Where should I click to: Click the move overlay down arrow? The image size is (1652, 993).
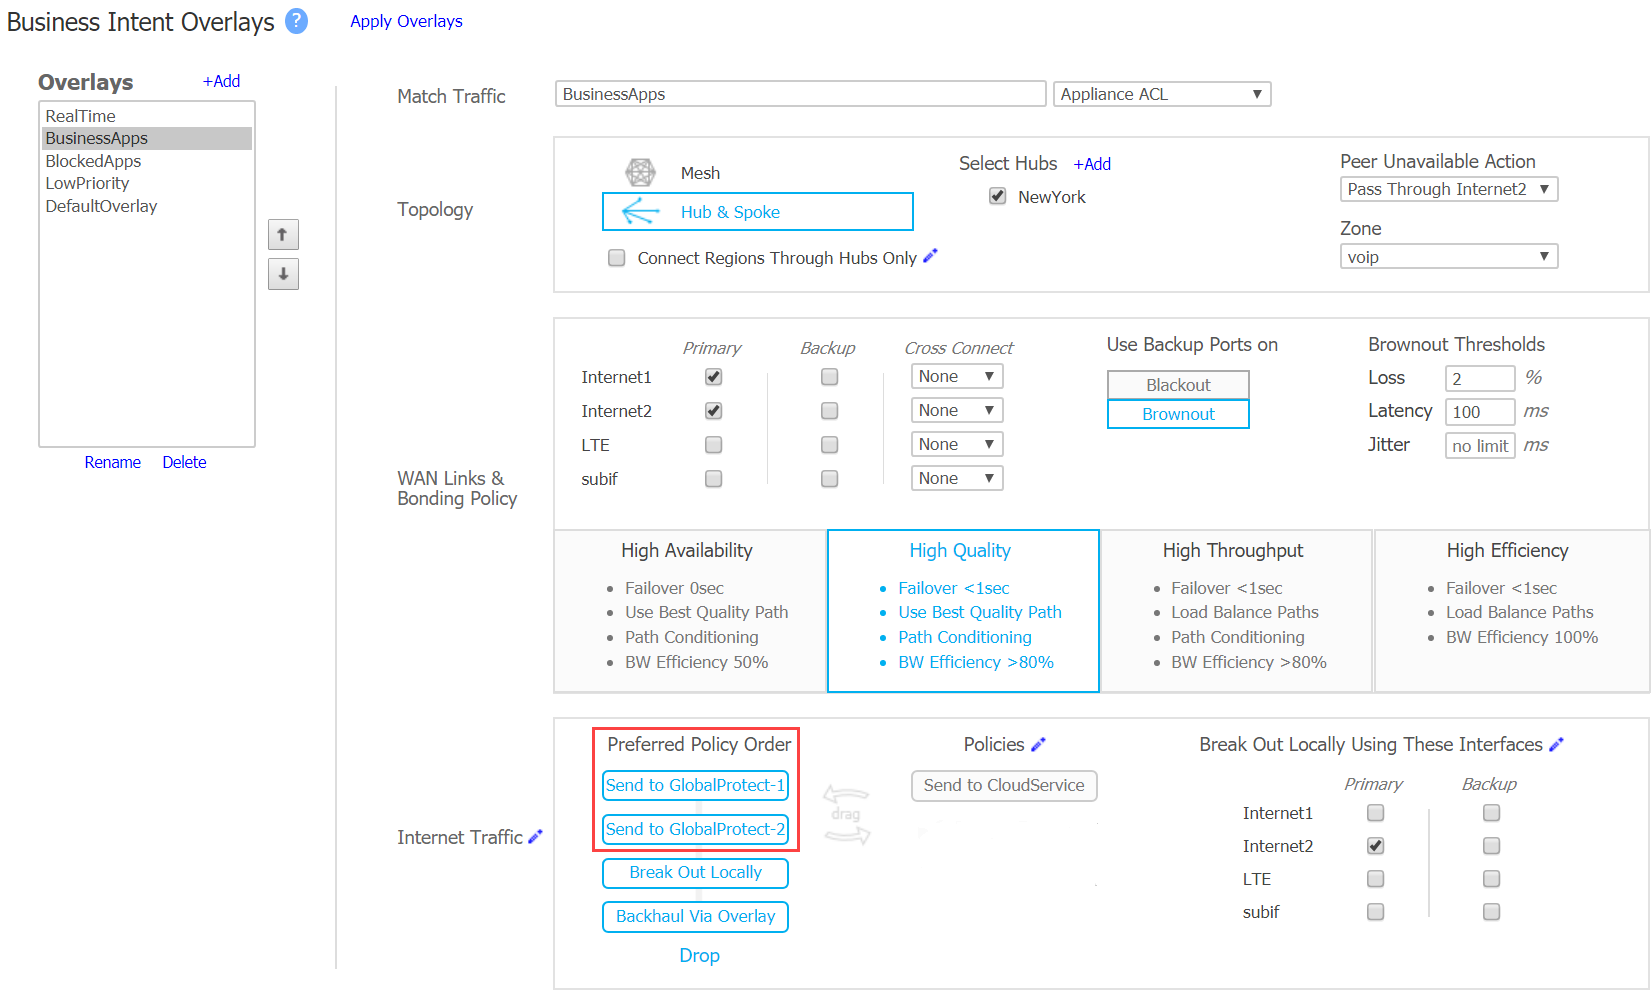pyautogui.click(x=283, y=274)
